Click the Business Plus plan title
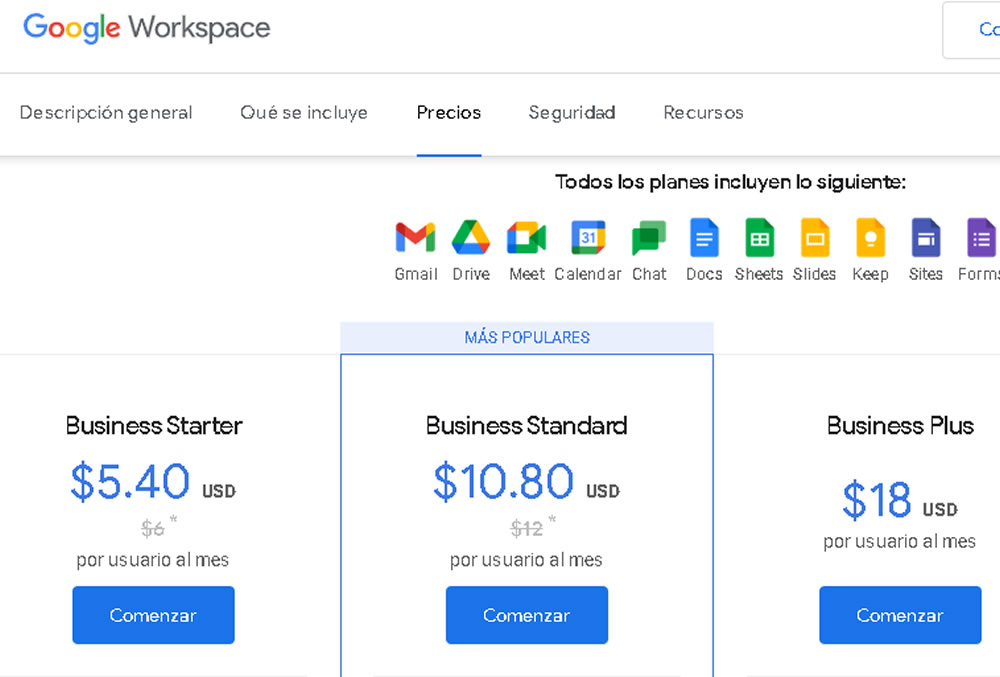This screenshot has width=1000, height=677. 900,426
